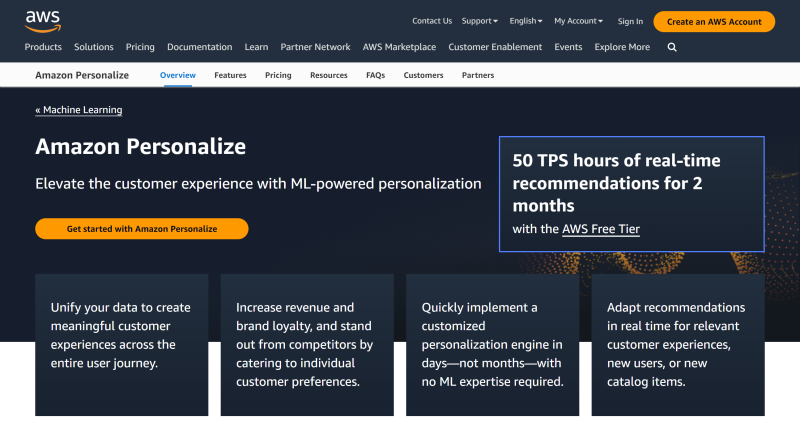
Task: Click the 'Amazon Personalize' page heading
Action: pyautogui.click(x=140, y=146)
